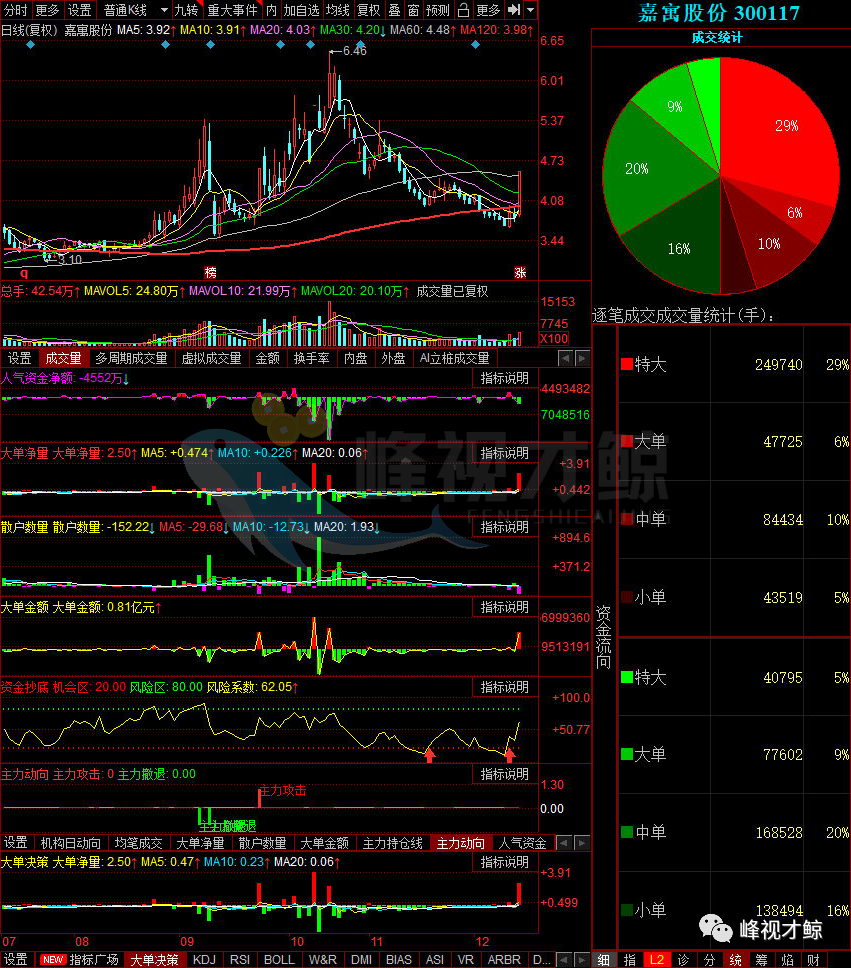The width and height of the screenshot is (851, 968).
Task: Click the lock icon in the top toolbar
Action: (x=463, y=10)
